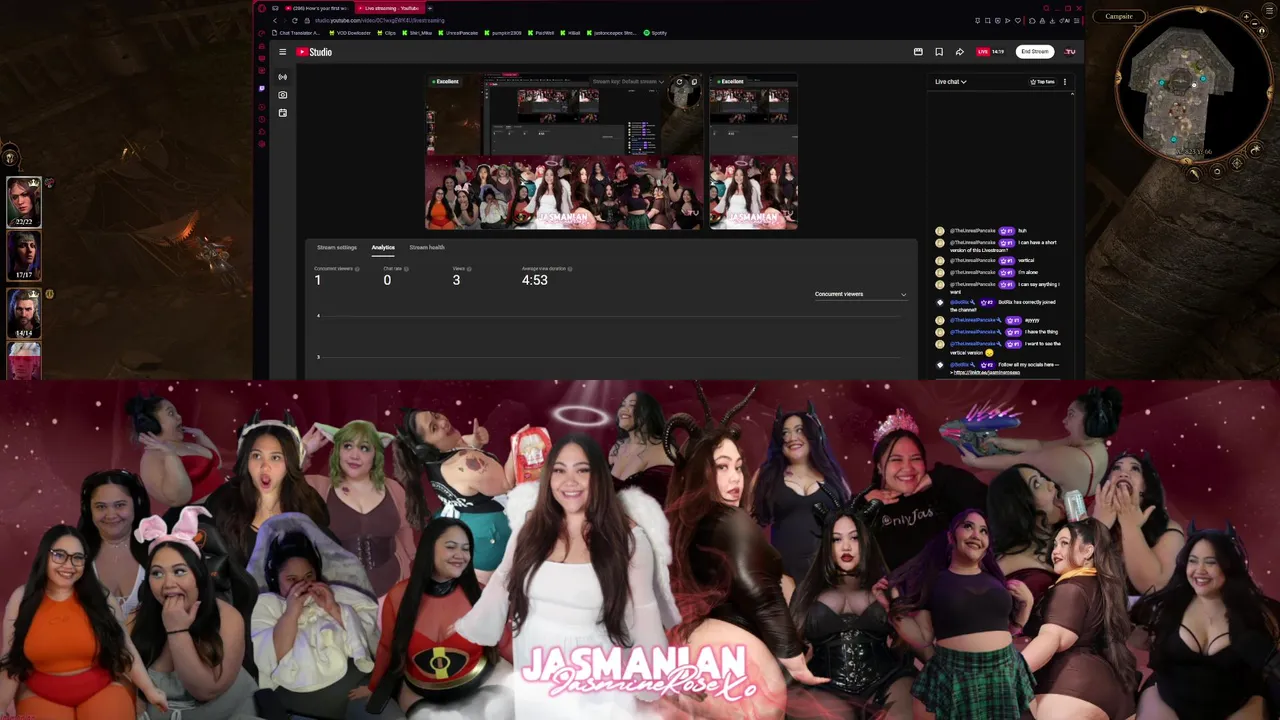
Task: Click the share arrow icon in Studio header
Action: [959, 52]
